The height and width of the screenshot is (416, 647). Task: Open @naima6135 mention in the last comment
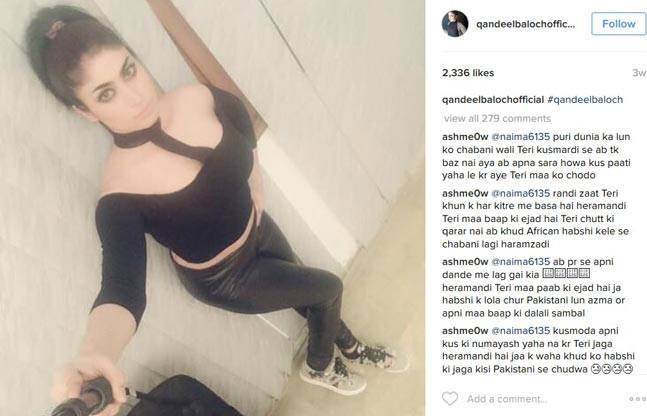coord(521,331)
